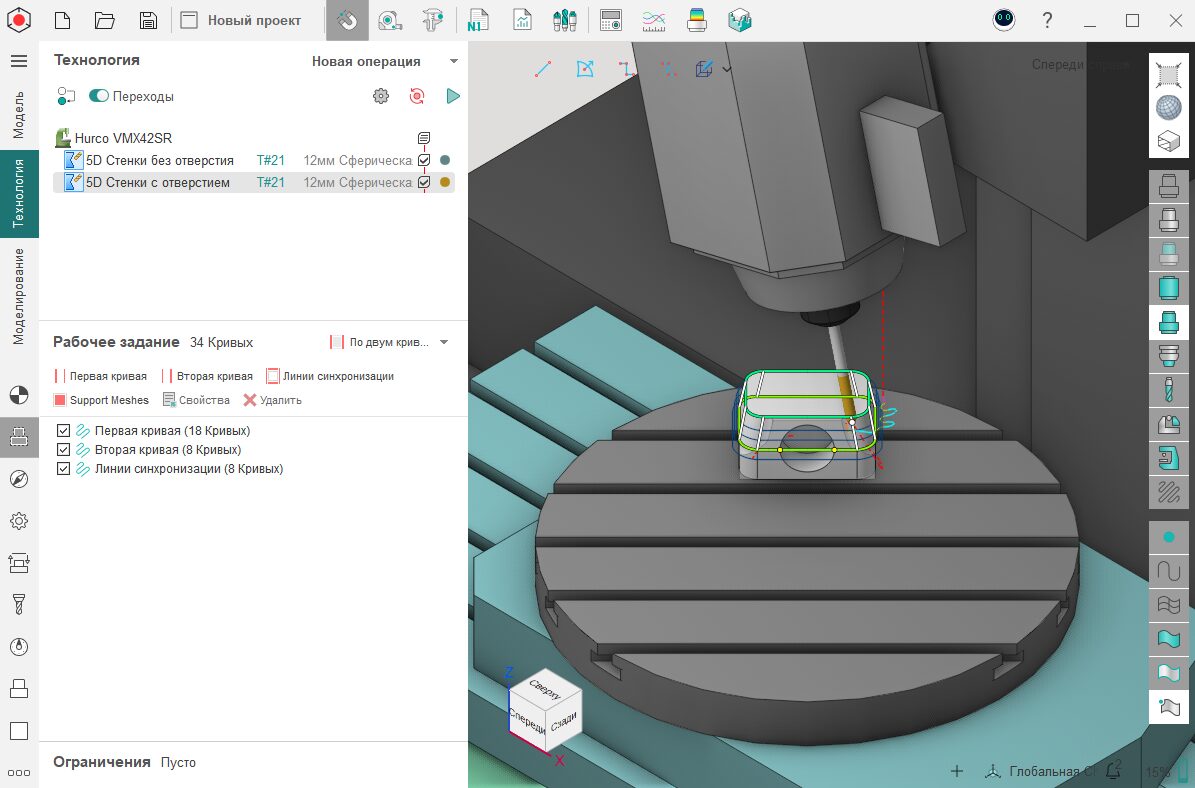Switch to the Моделирование side tab
Viewport: 1195px width, 788px height.
click(x=19, y=296)
